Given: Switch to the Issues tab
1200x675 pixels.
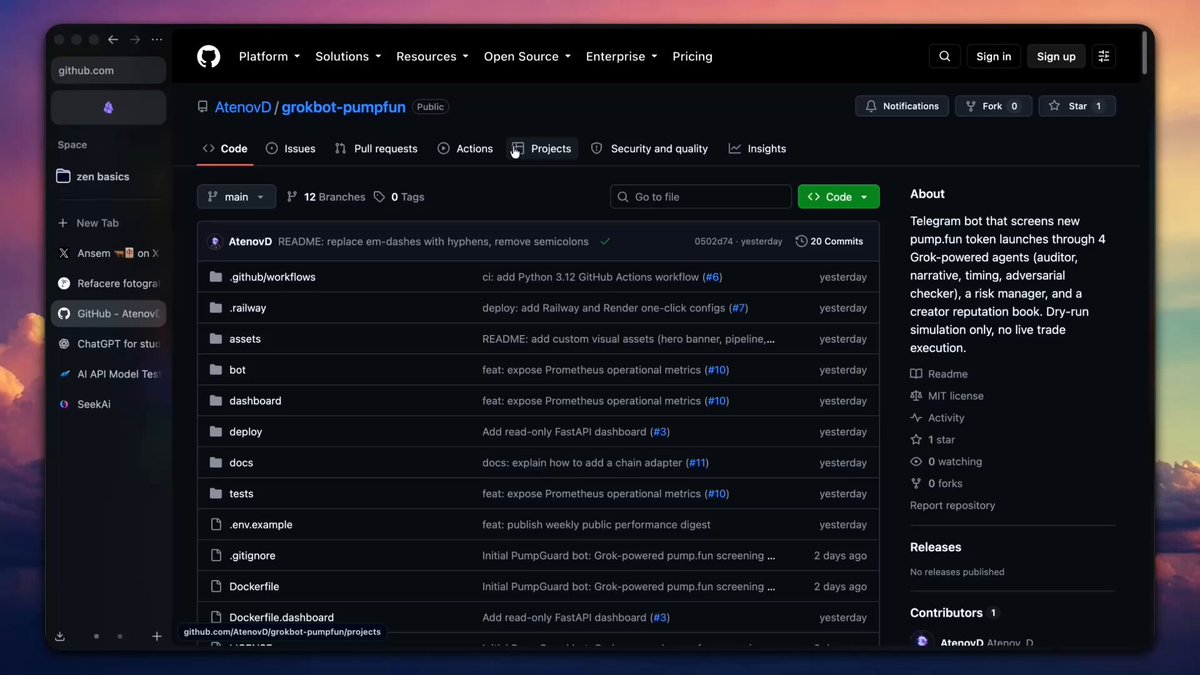Looking at the screenshot, I should 290,149.
